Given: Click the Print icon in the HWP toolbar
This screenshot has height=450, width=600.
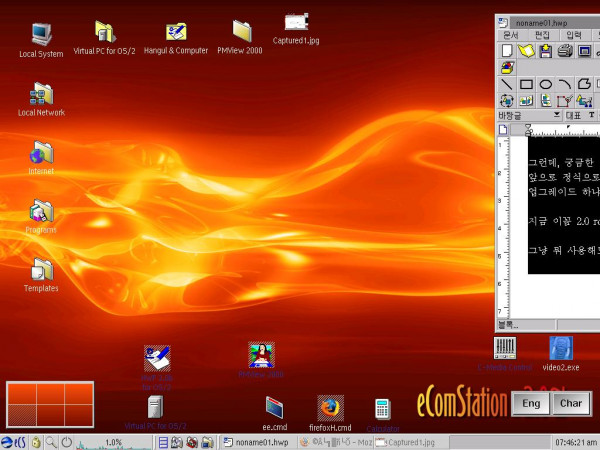Looking at the screenshot, I should [564, 50].
